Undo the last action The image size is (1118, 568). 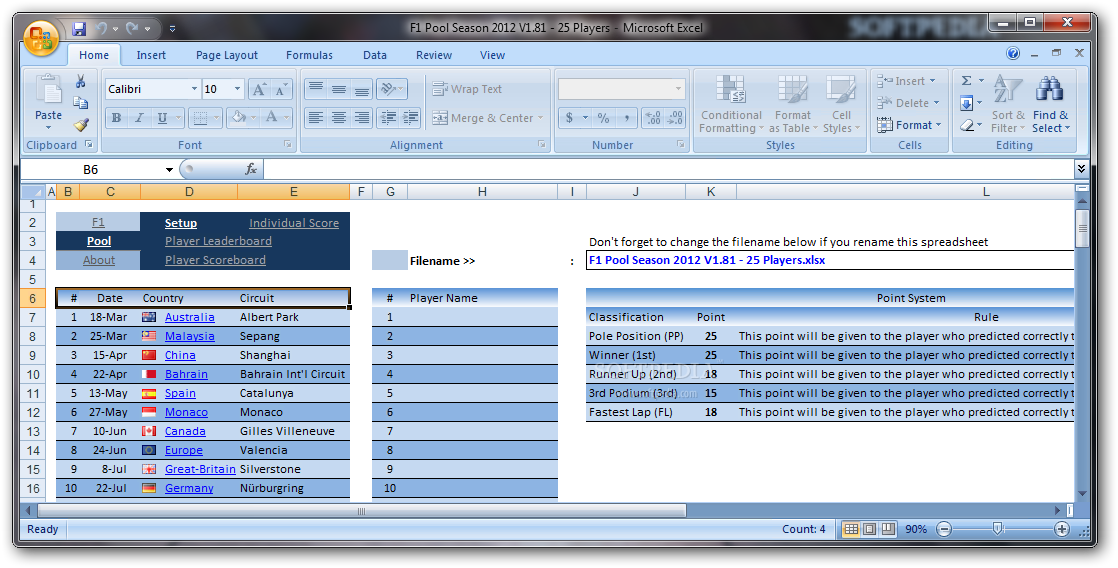(101, 29)
